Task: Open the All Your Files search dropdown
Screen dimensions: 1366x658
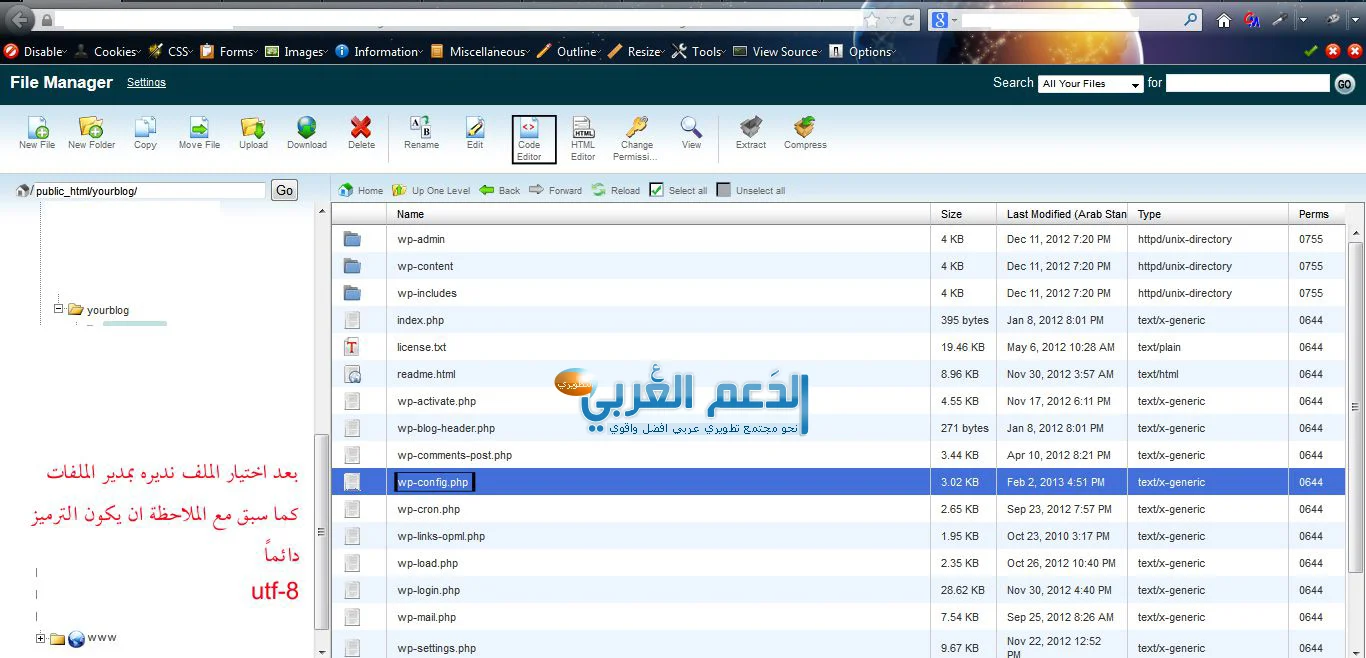Action: click(1090, 84)
